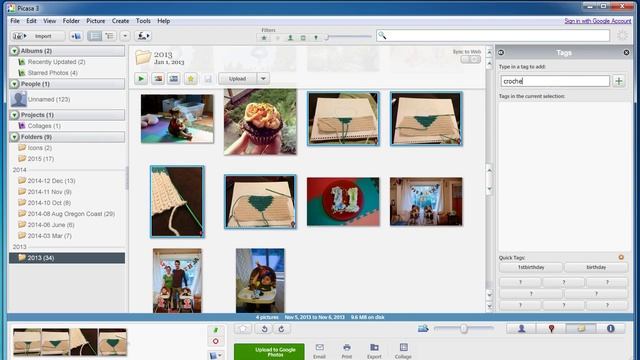Image resolution: width=640 pixels, height=360 pixels.
Task: Switch to tree folder view
Action: point(110,36)
